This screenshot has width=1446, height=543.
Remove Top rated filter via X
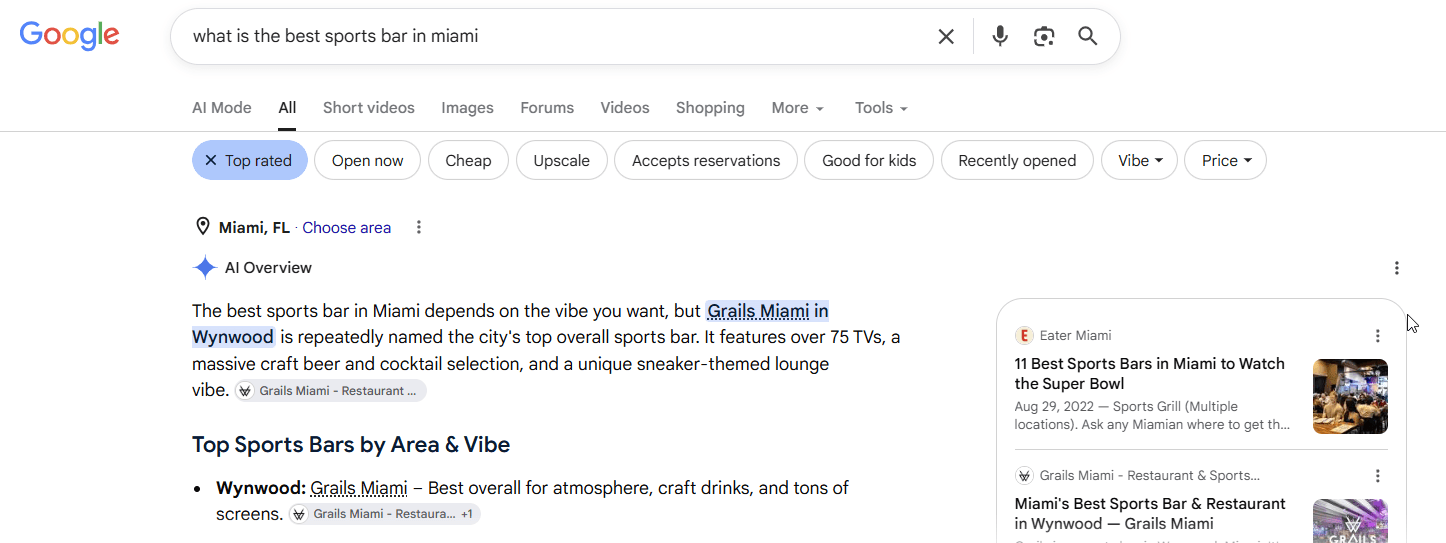(x=211, y=160)
